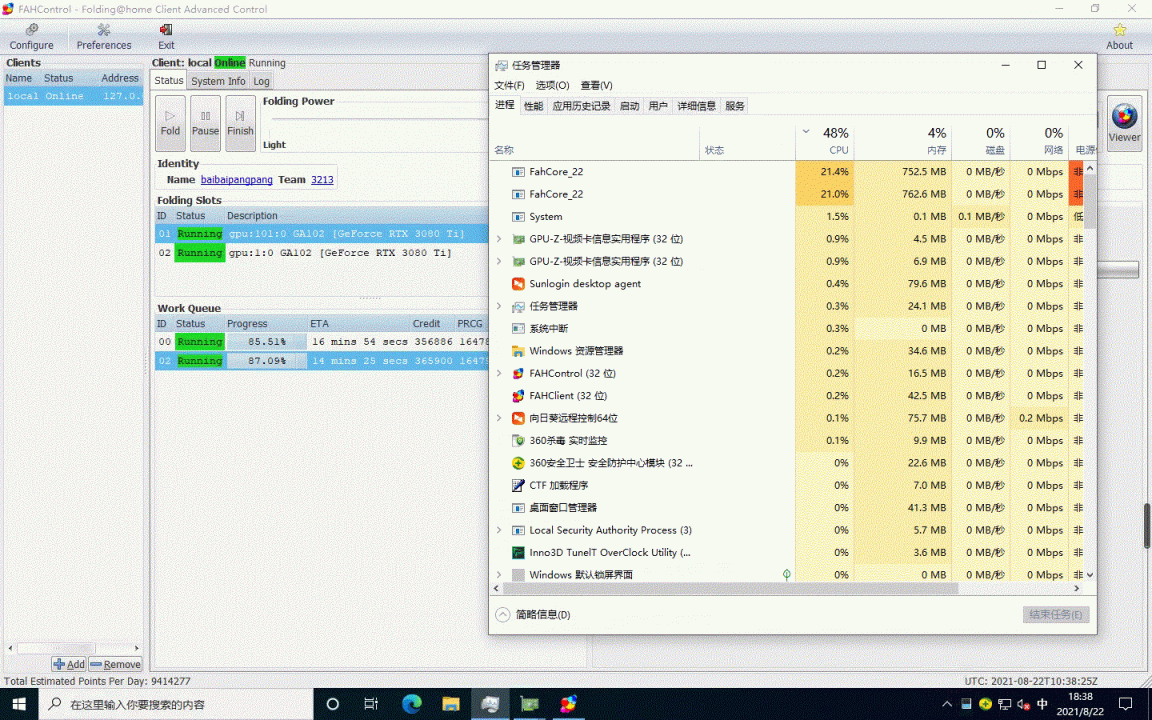Click the Finish button
The width and height of the screenshot is (1152, 720).
240,123
